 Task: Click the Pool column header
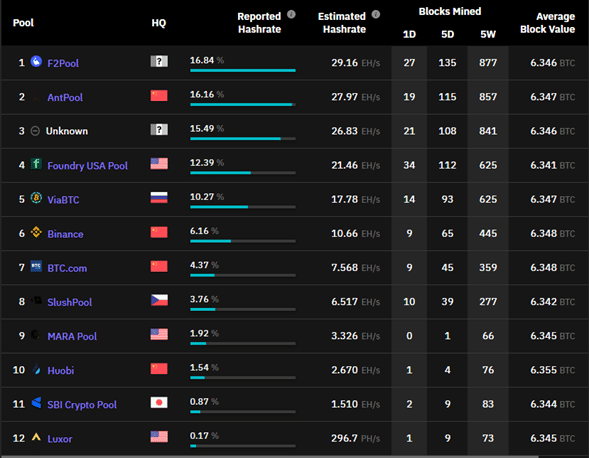(23, 23)
